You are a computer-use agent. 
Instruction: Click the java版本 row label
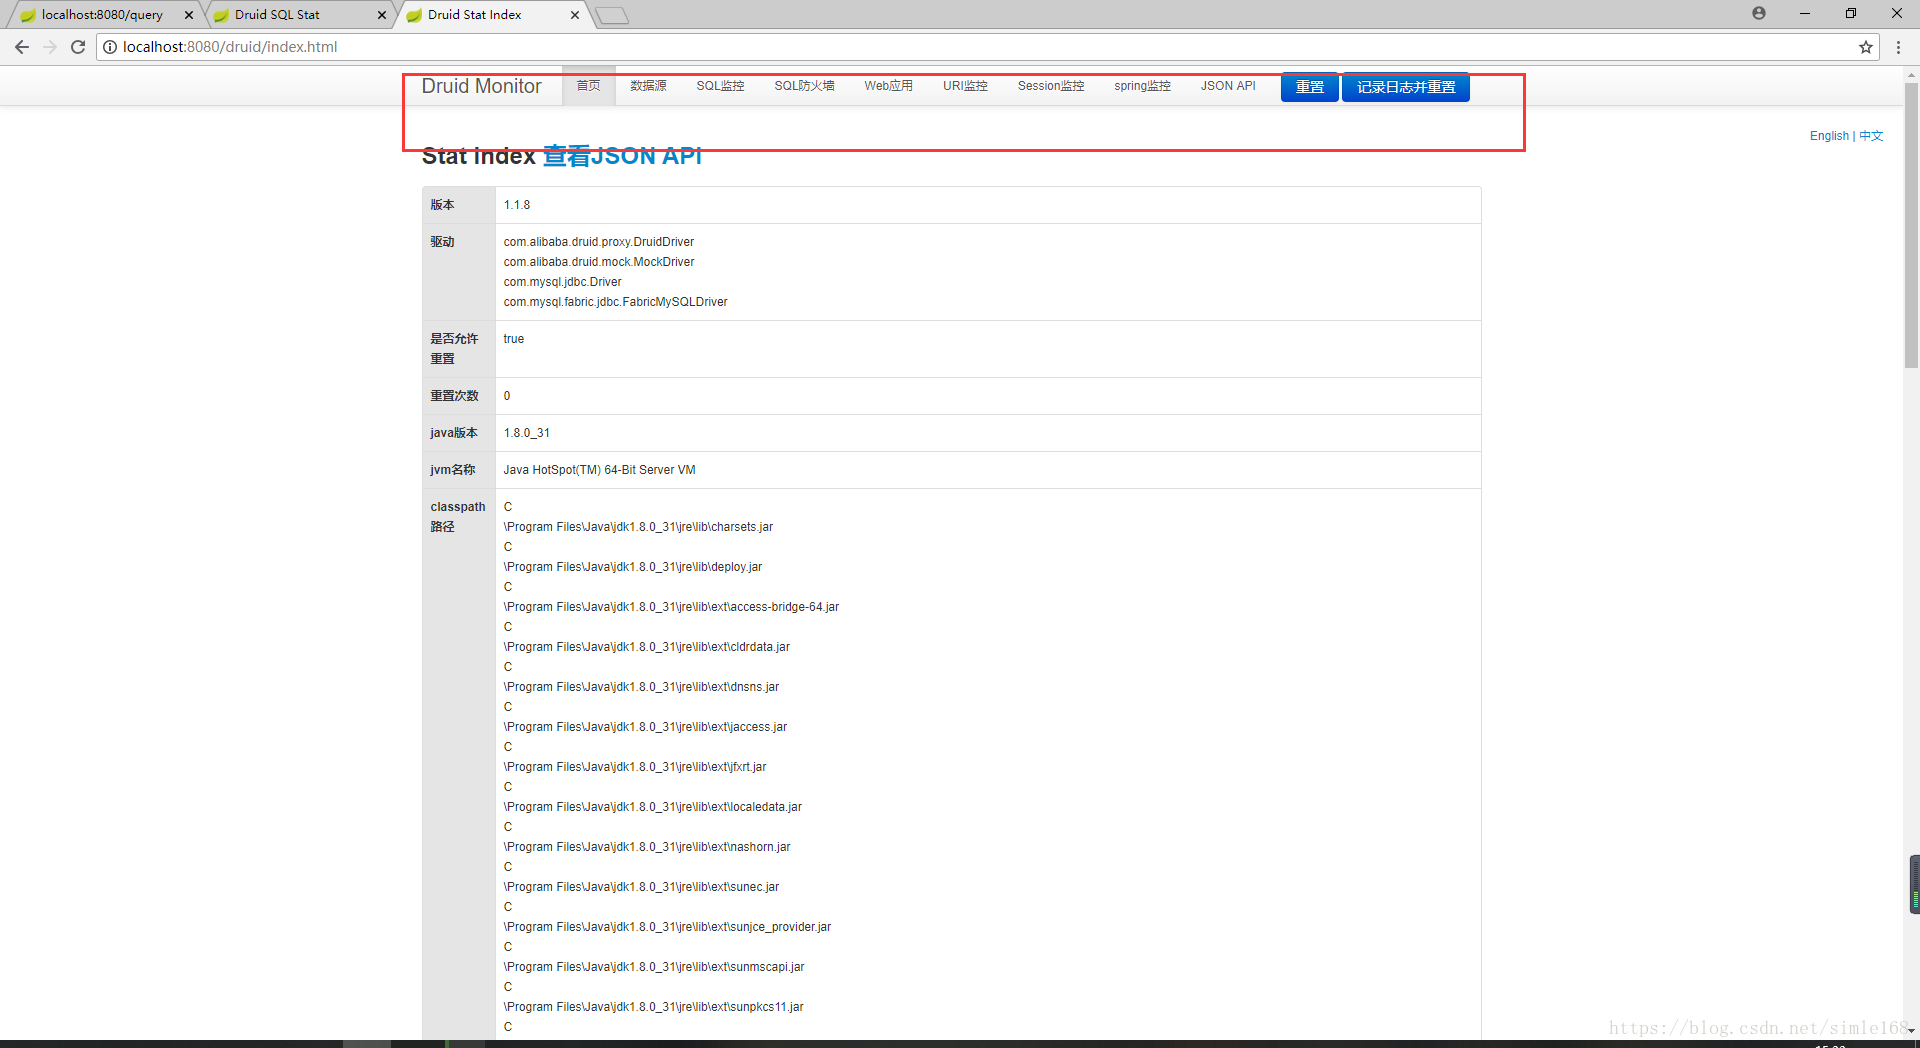[454, 433]
